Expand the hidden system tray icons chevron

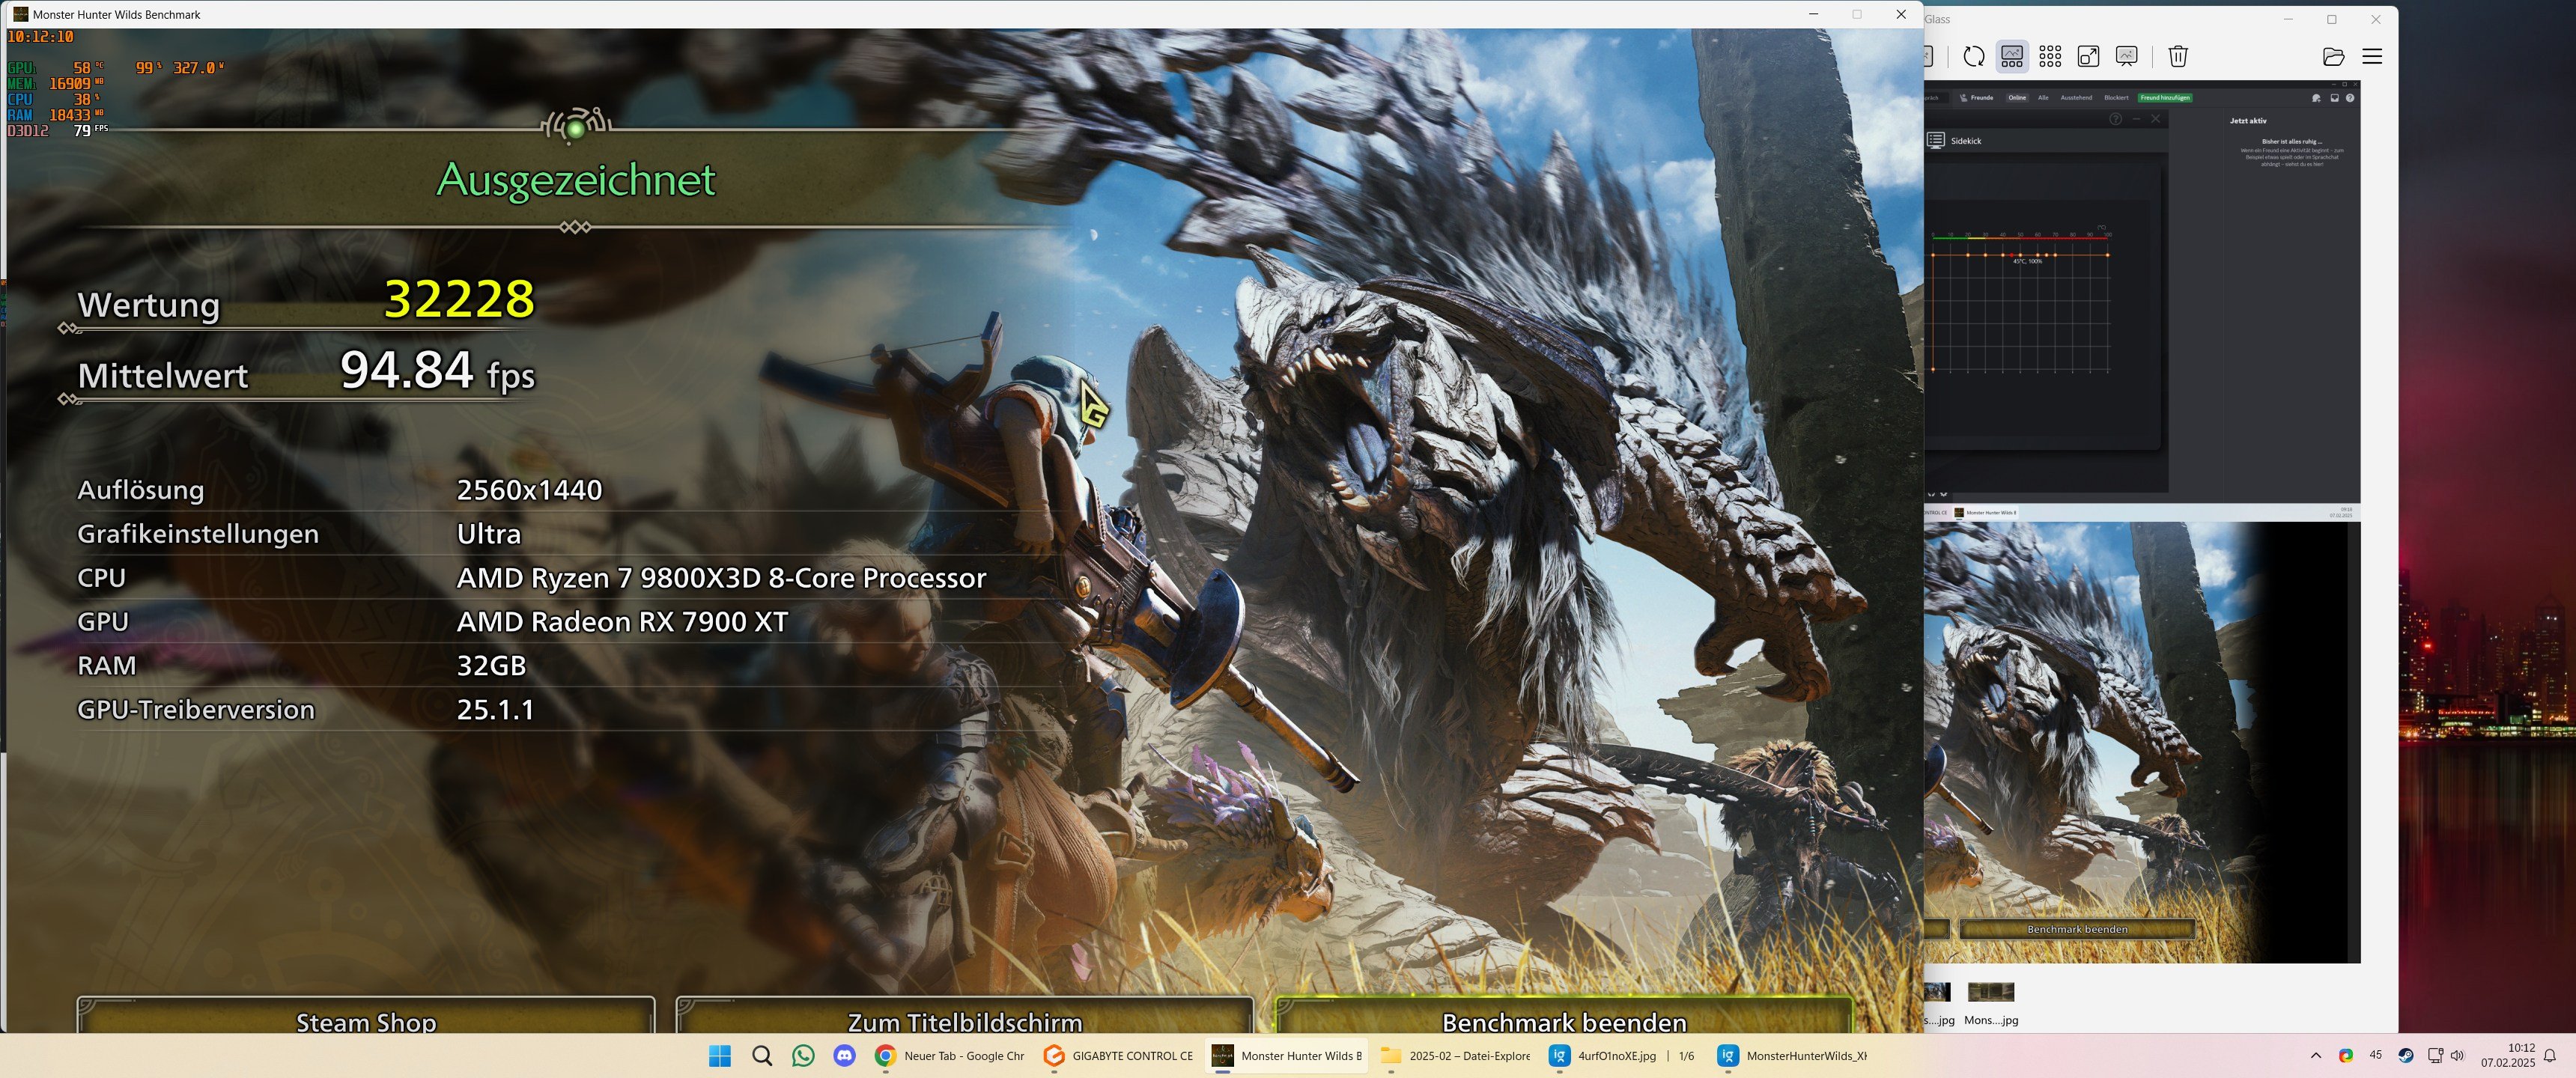click(2315, 1056)
